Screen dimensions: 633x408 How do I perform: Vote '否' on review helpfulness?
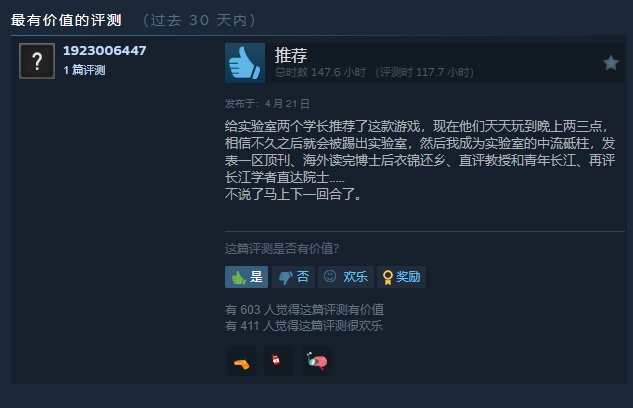click(x=293, y=277)
